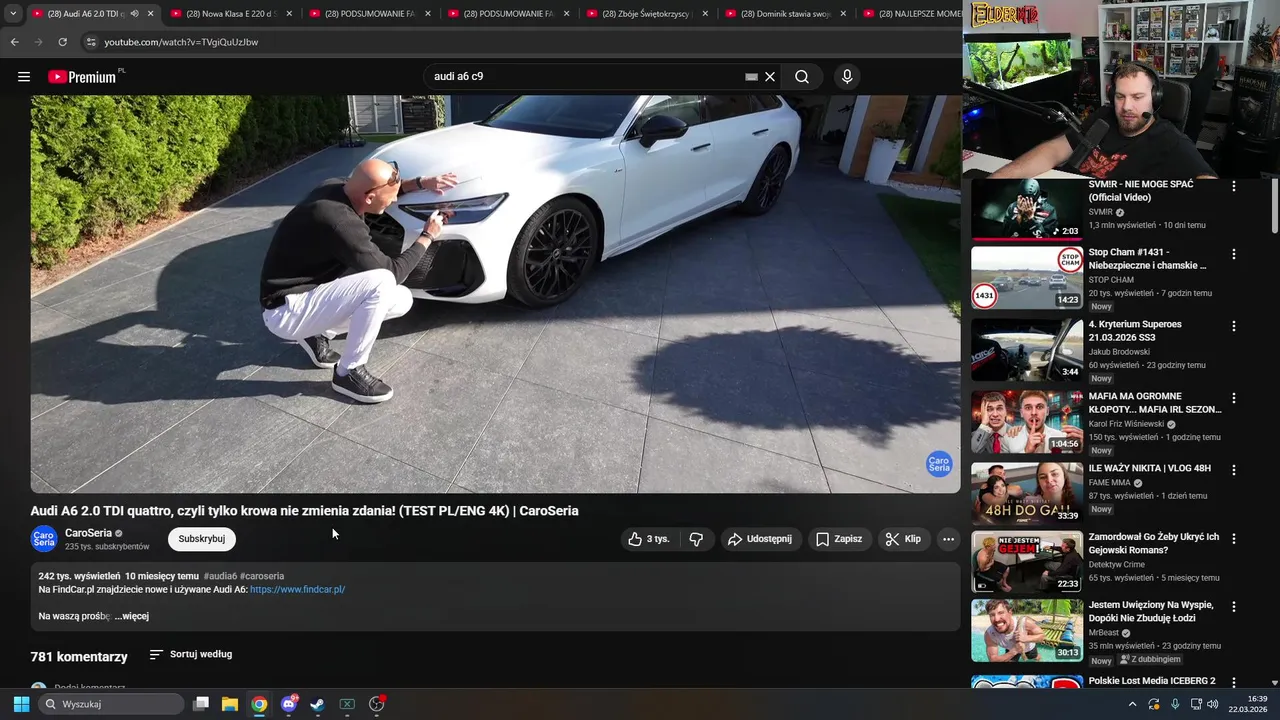
Task: Open the CaroSeria channel name link
Action: (88, 533)
